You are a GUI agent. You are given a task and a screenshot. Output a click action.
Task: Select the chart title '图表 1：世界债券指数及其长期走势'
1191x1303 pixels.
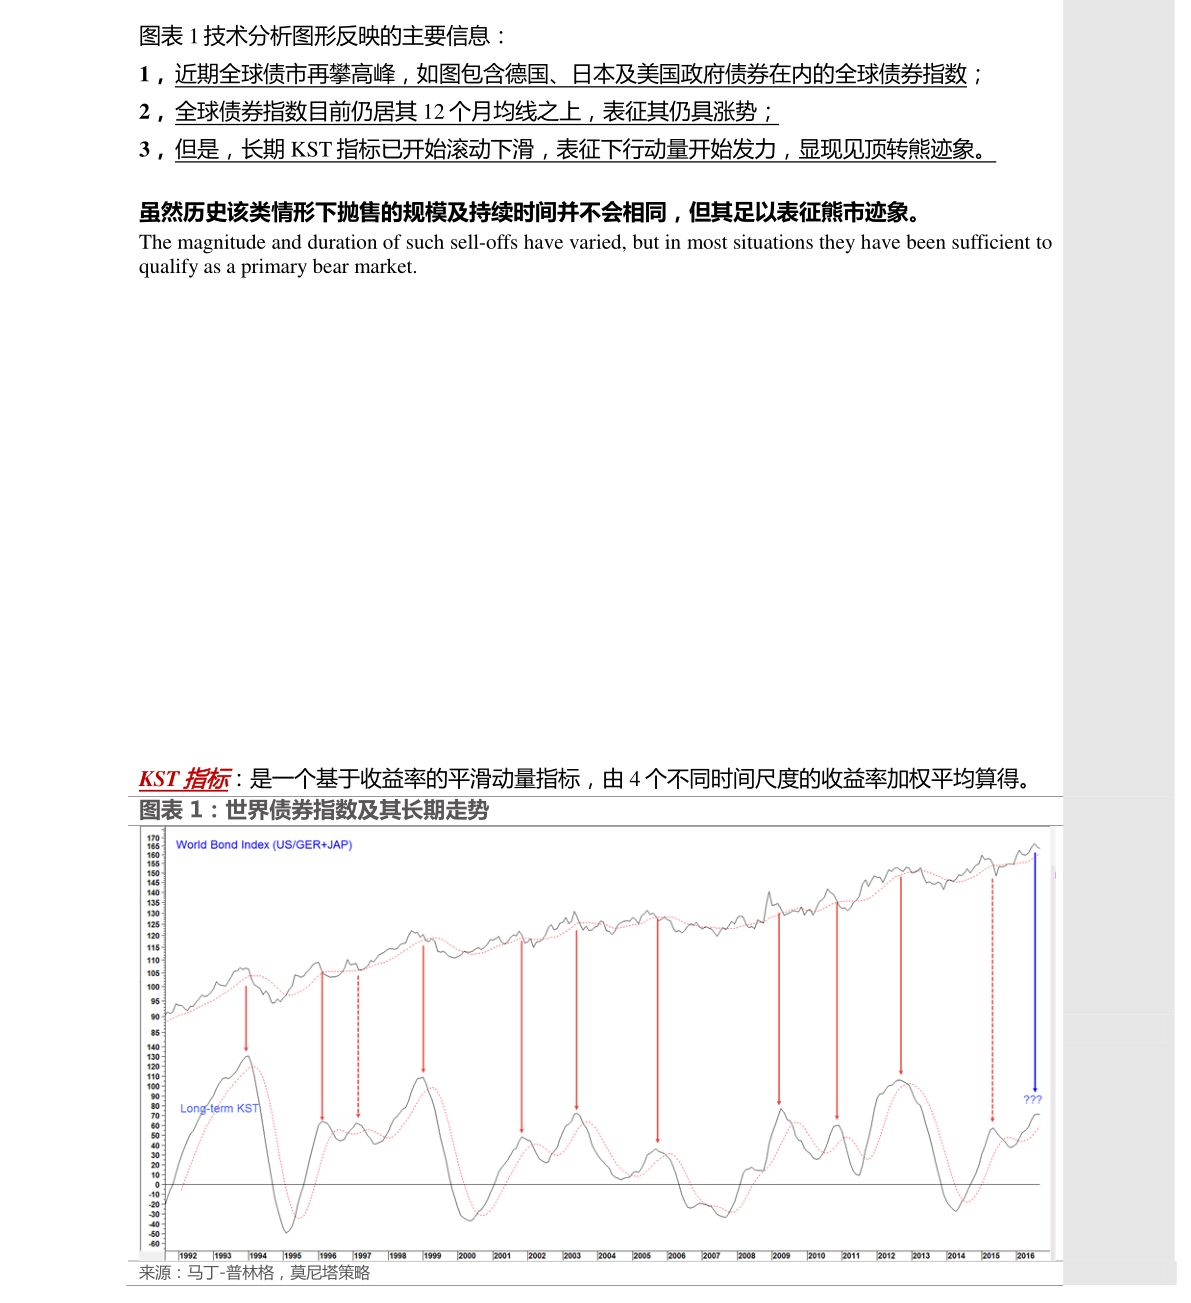[x=313, y=810]
